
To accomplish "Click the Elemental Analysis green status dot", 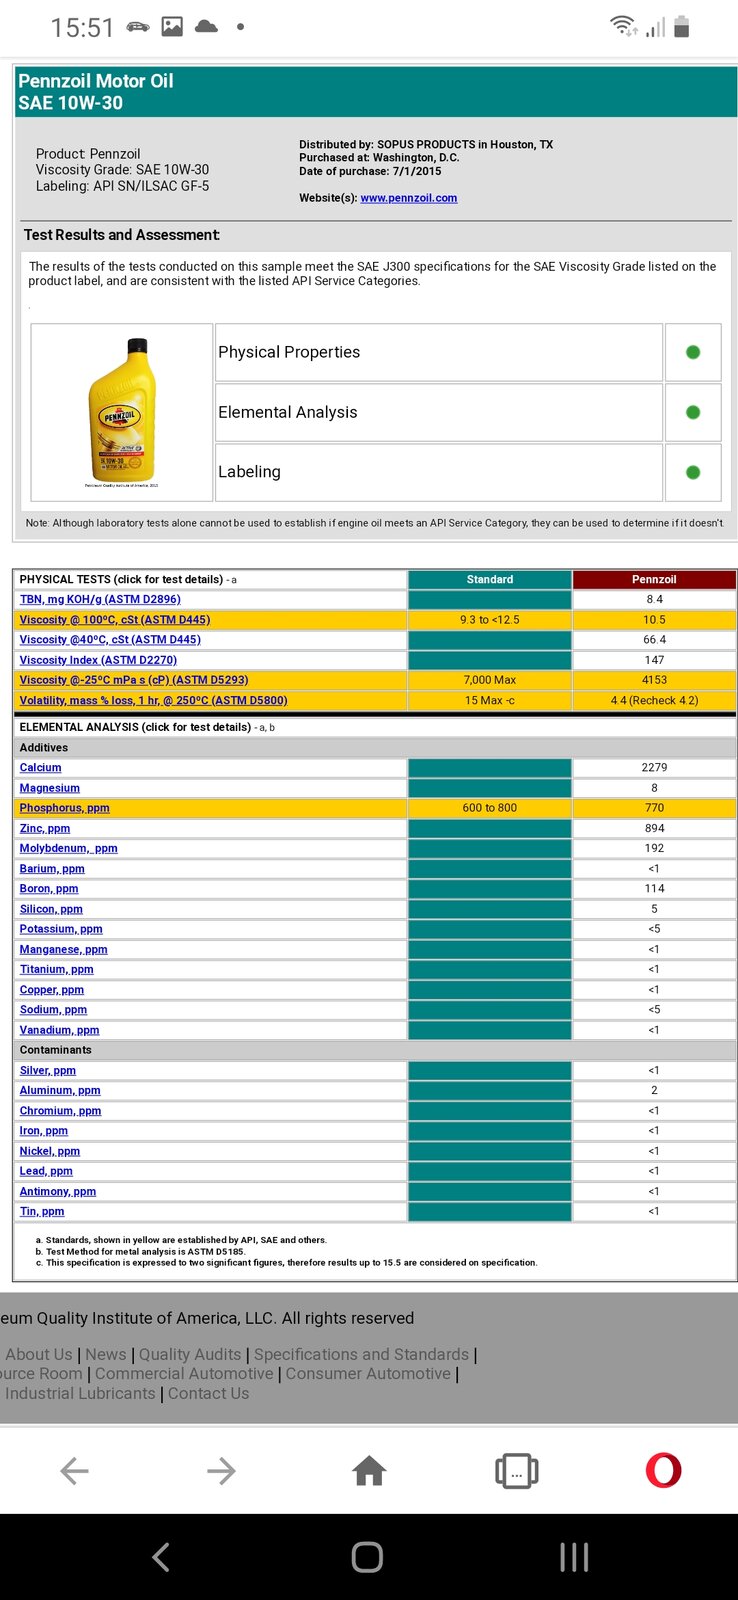I will [693, 412].
